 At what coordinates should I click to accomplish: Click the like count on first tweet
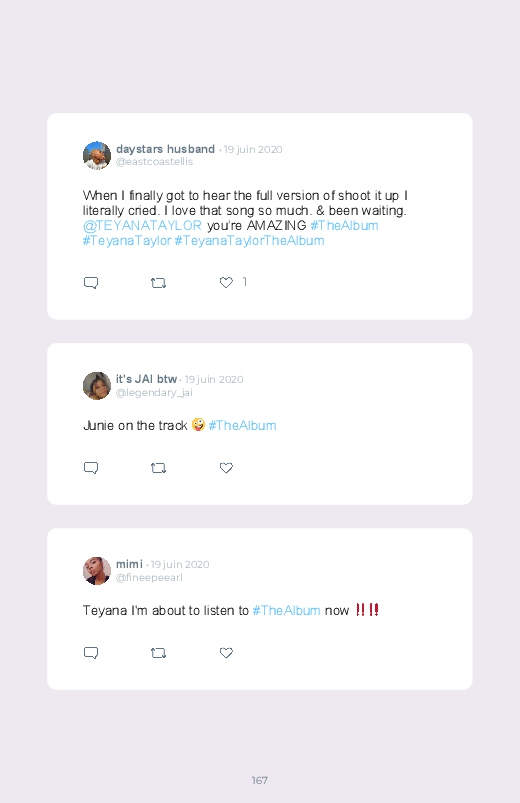point(245,282)
